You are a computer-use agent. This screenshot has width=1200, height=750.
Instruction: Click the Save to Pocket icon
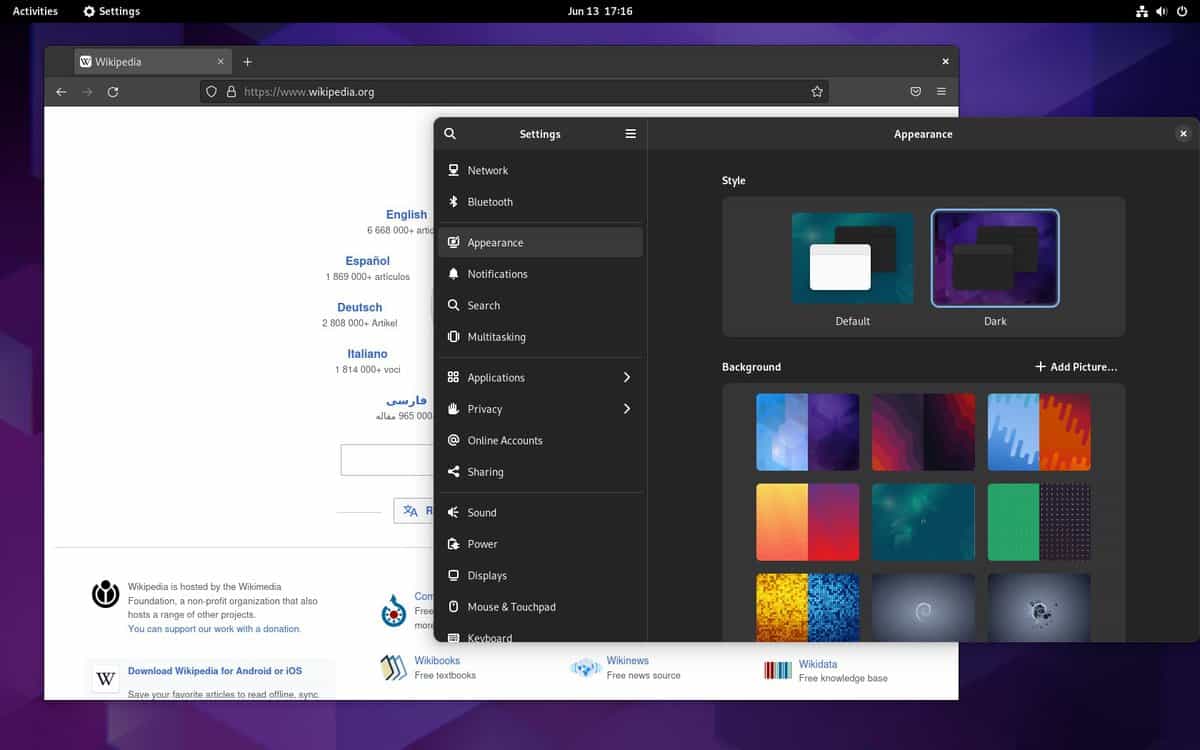click(x=915, y=92)
